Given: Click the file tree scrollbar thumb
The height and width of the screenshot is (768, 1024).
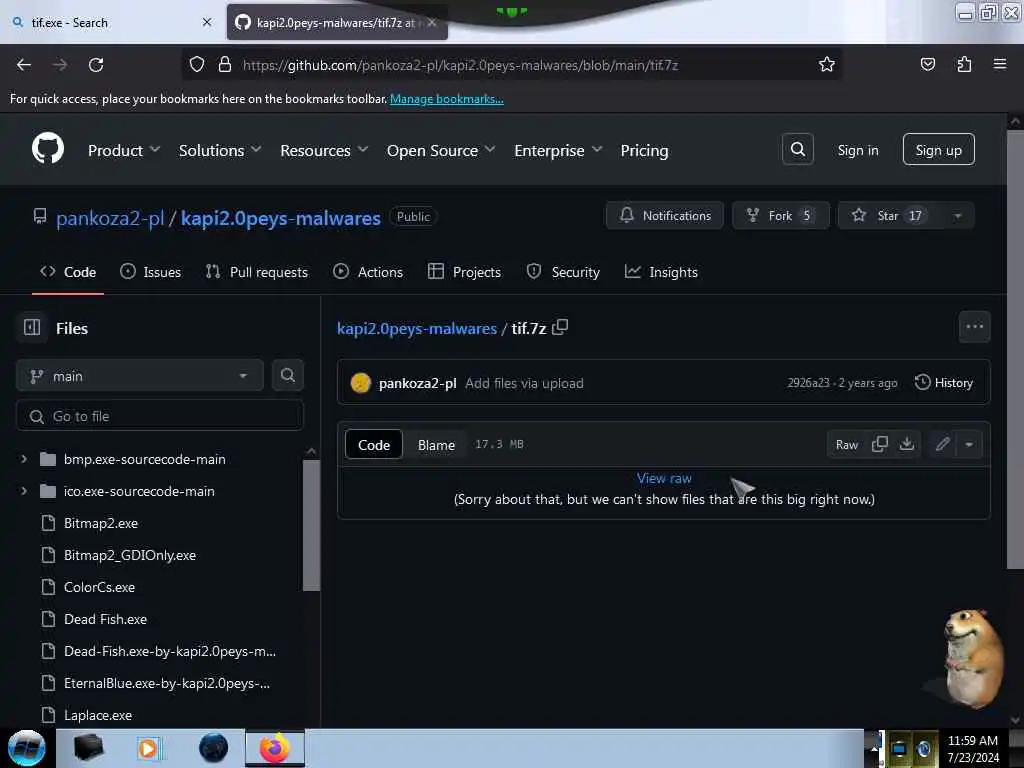Looking at the screenshot, I should click(312, 525).
